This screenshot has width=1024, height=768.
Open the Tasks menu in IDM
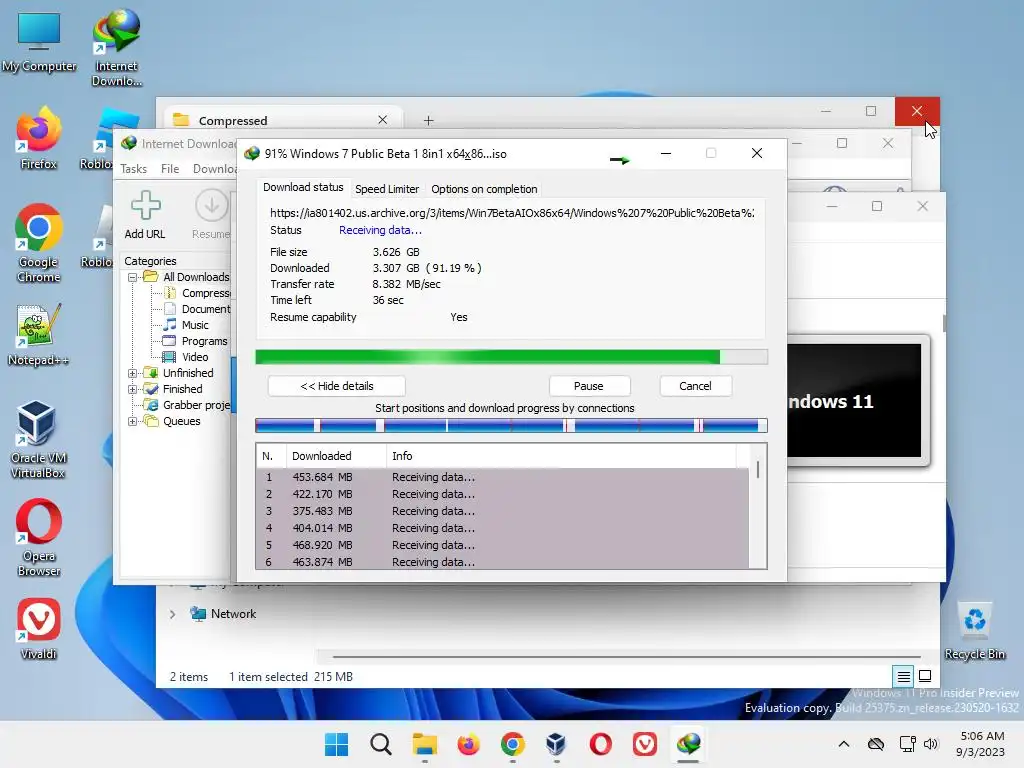tap(133, 168)
